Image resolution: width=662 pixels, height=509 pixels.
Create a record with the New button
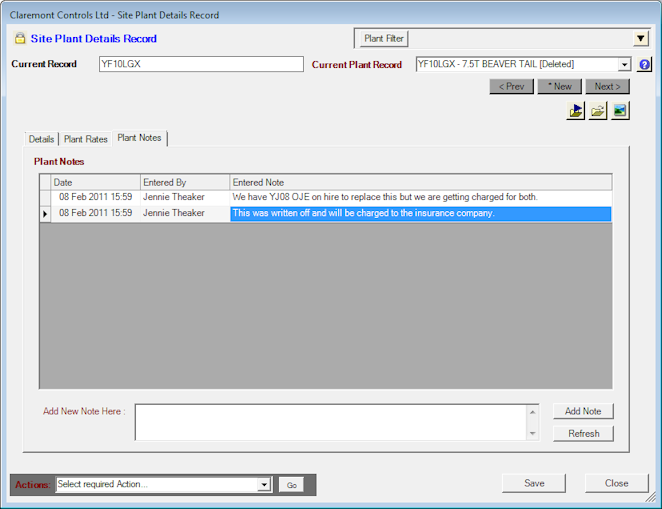coord(559,87)
